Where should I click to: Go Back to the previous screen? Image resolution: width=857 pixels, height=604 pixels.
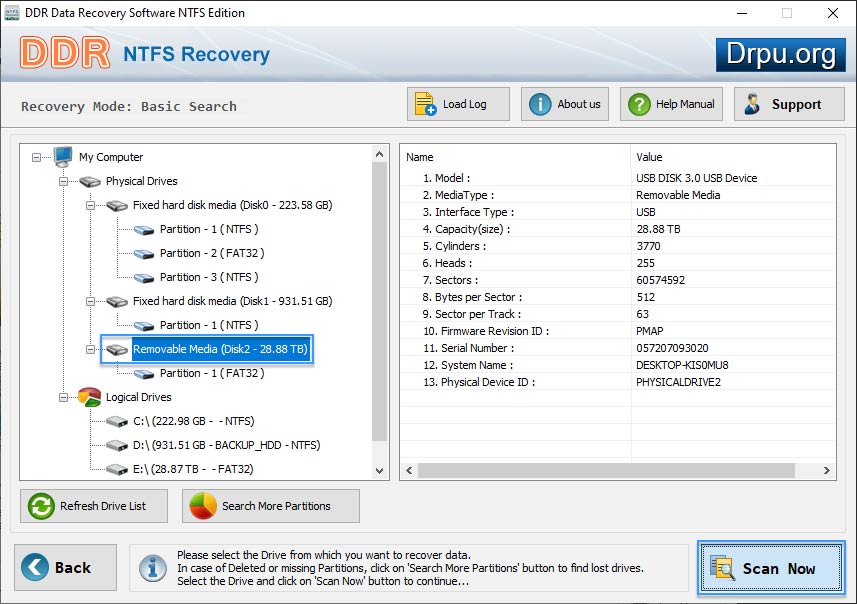(66, 567)
